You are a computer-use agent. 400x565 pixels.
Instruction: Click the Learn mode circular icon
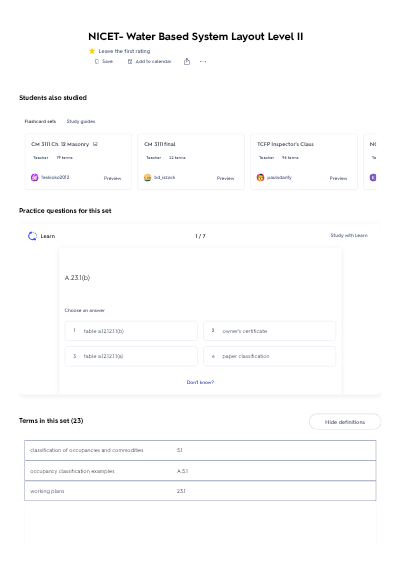pyautogui.click(x=32, y=236)
